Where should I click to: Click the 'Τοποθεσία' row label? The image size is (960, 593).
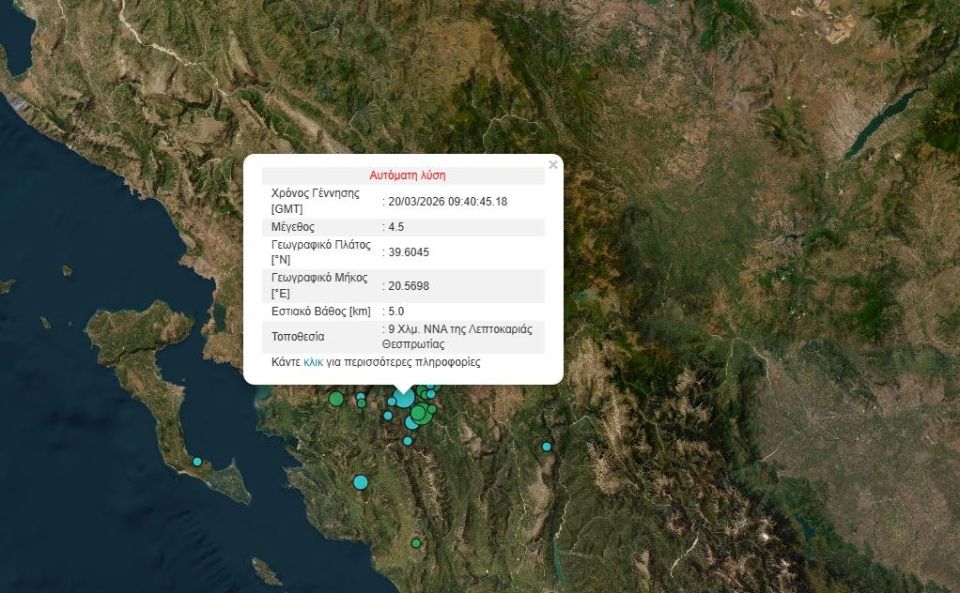click(x=297, y=337)
